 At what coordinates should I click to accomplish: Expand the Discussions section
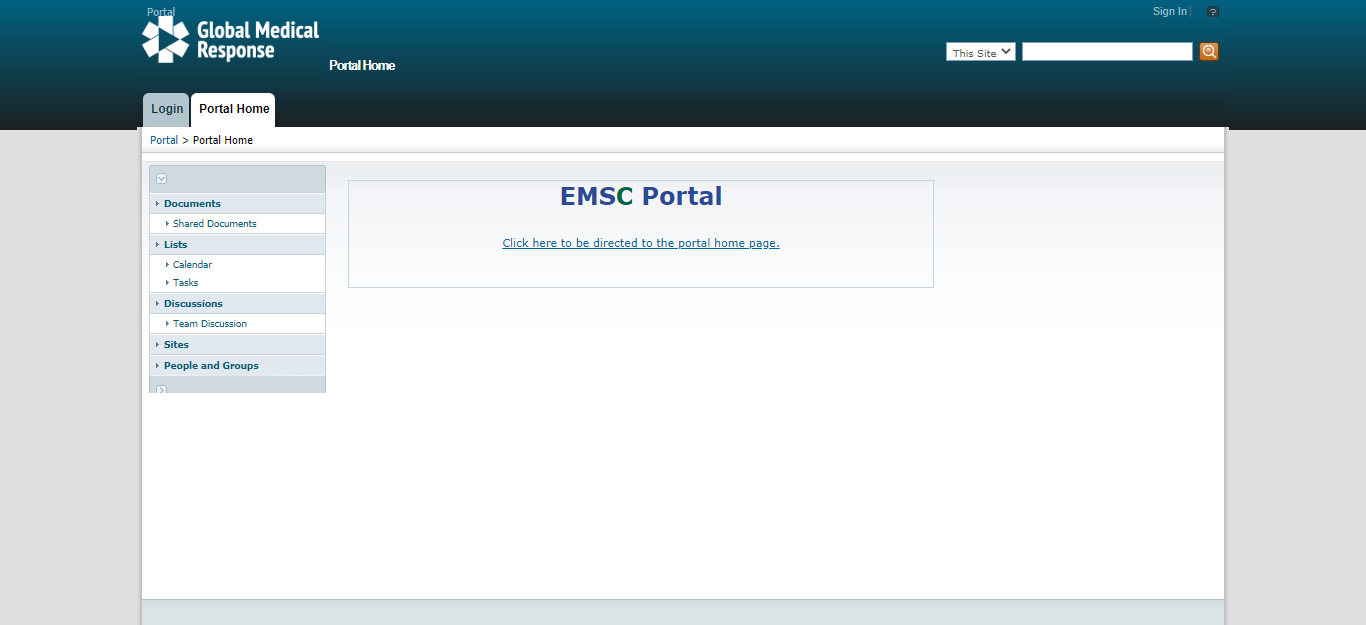coord(192,303)
